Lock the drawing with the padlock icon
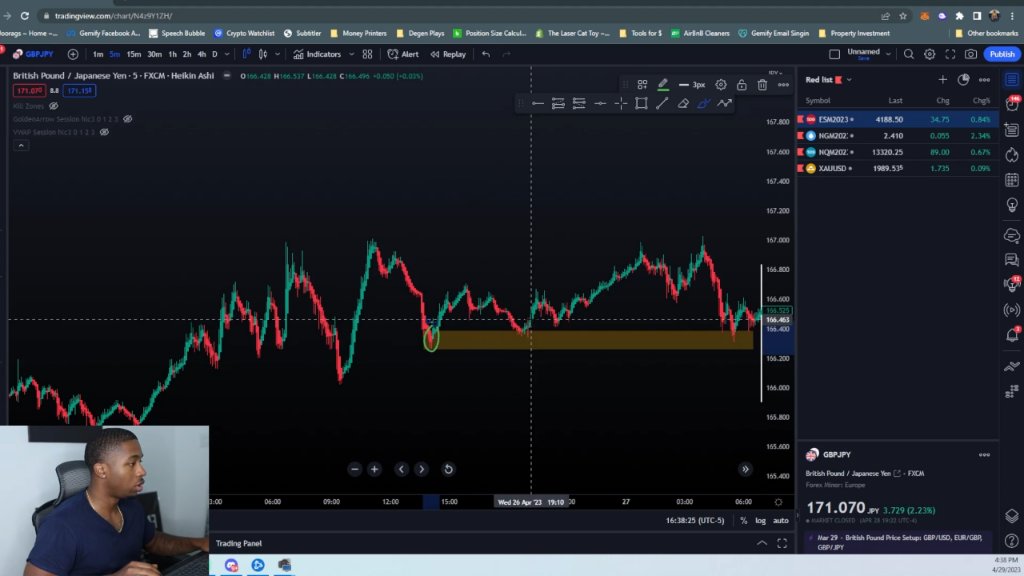The image size is (1024, 576). 742,85
